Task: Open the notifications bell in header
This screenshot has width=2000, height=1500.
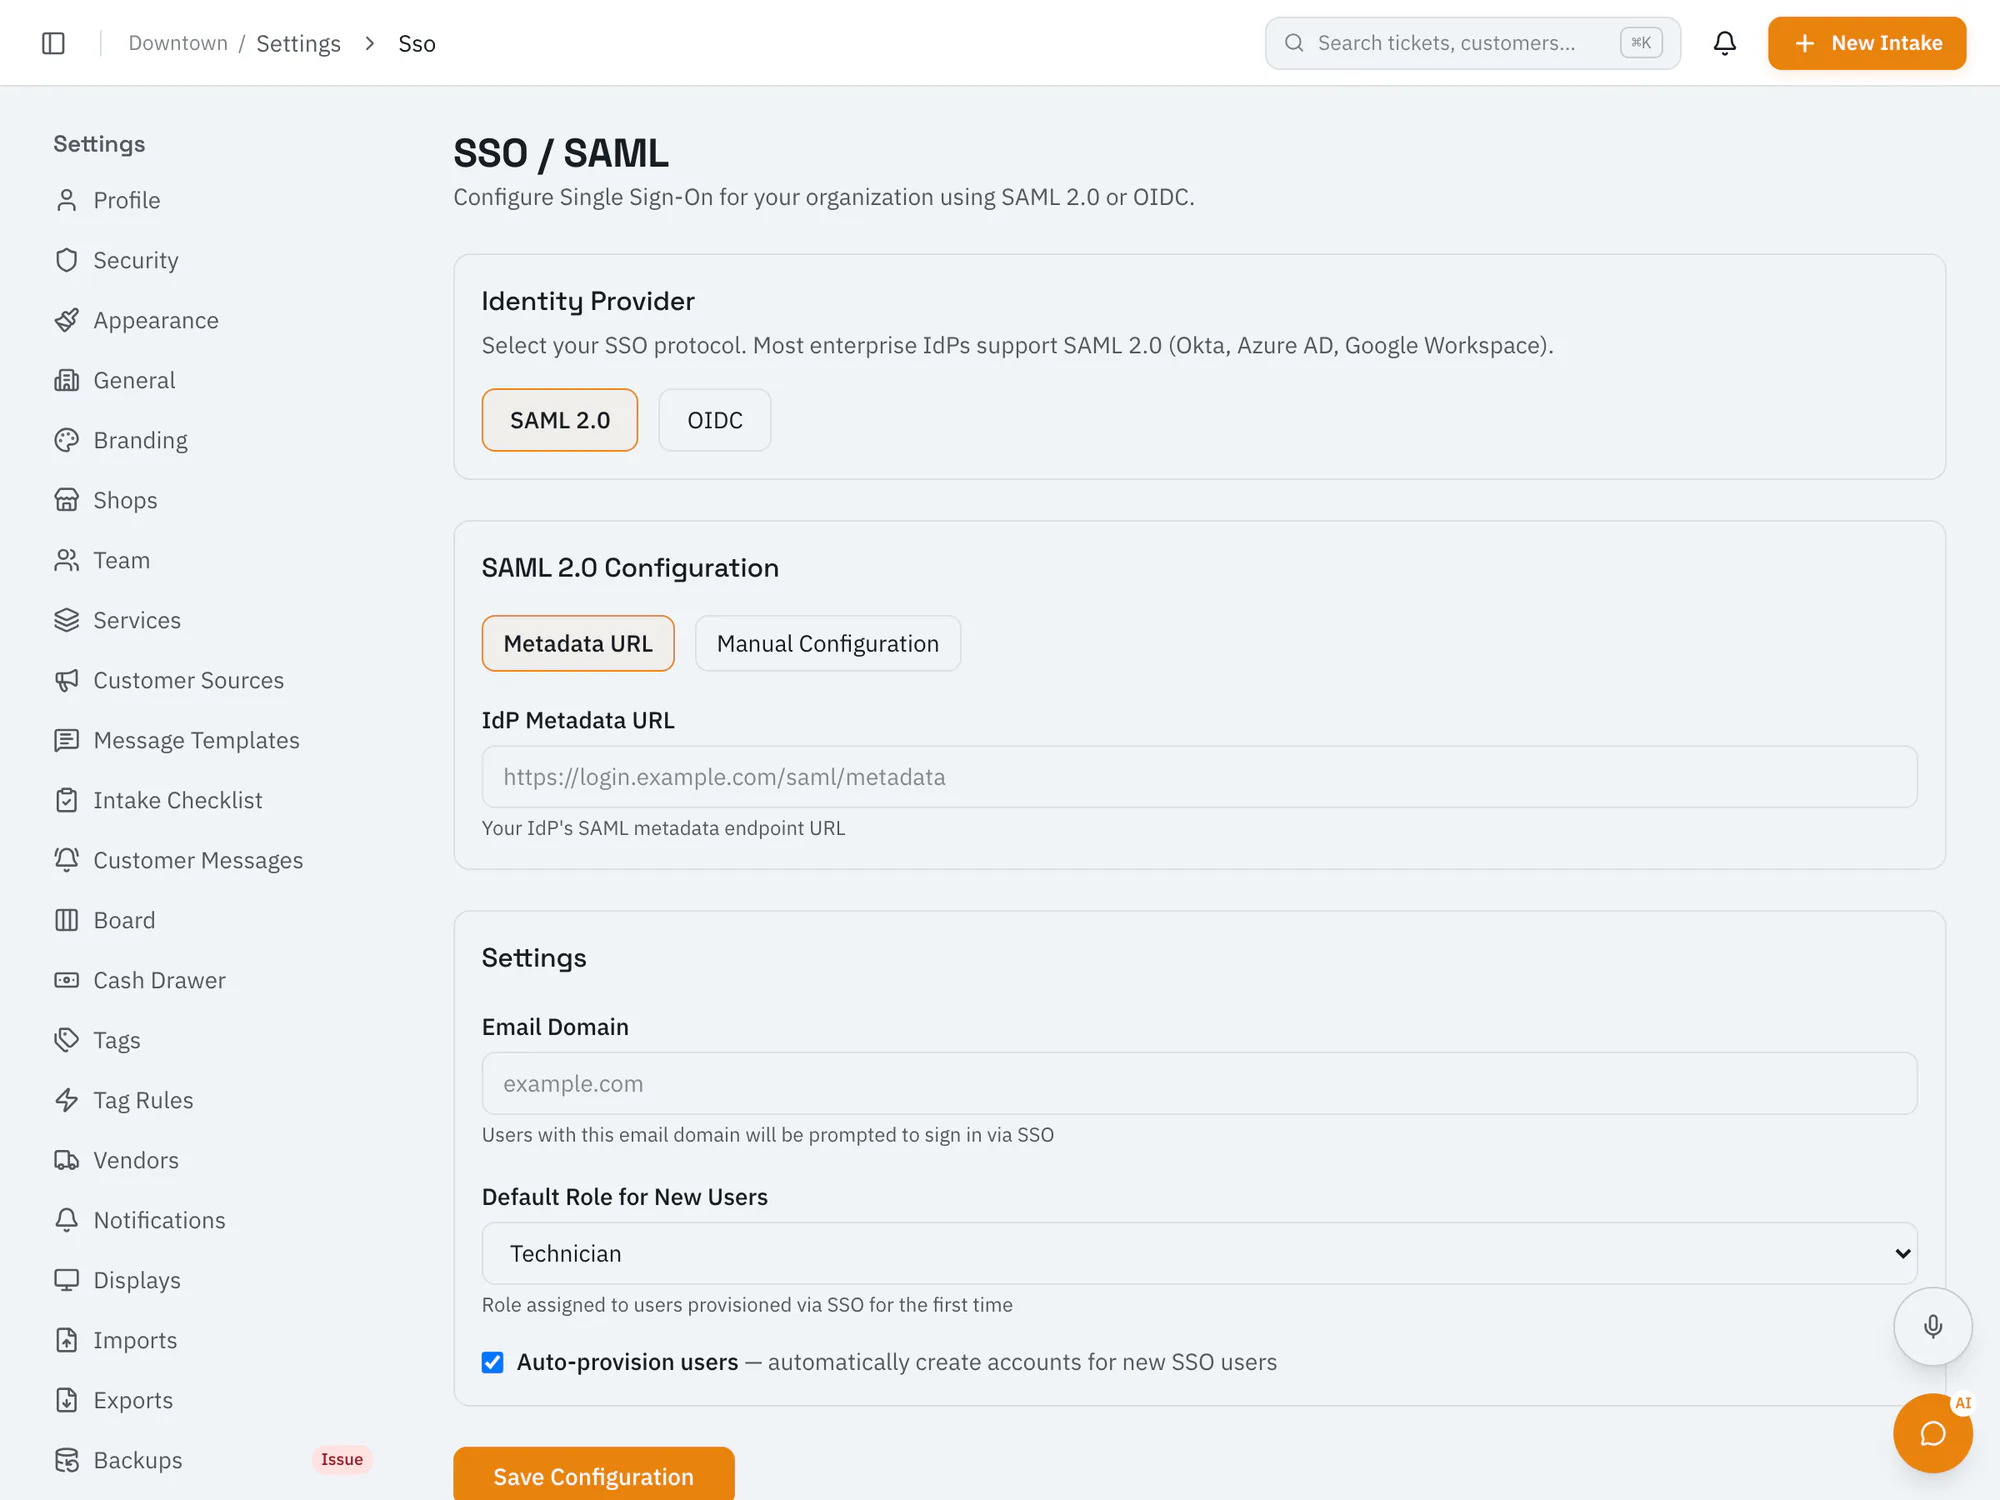Action: (1724, 43)
